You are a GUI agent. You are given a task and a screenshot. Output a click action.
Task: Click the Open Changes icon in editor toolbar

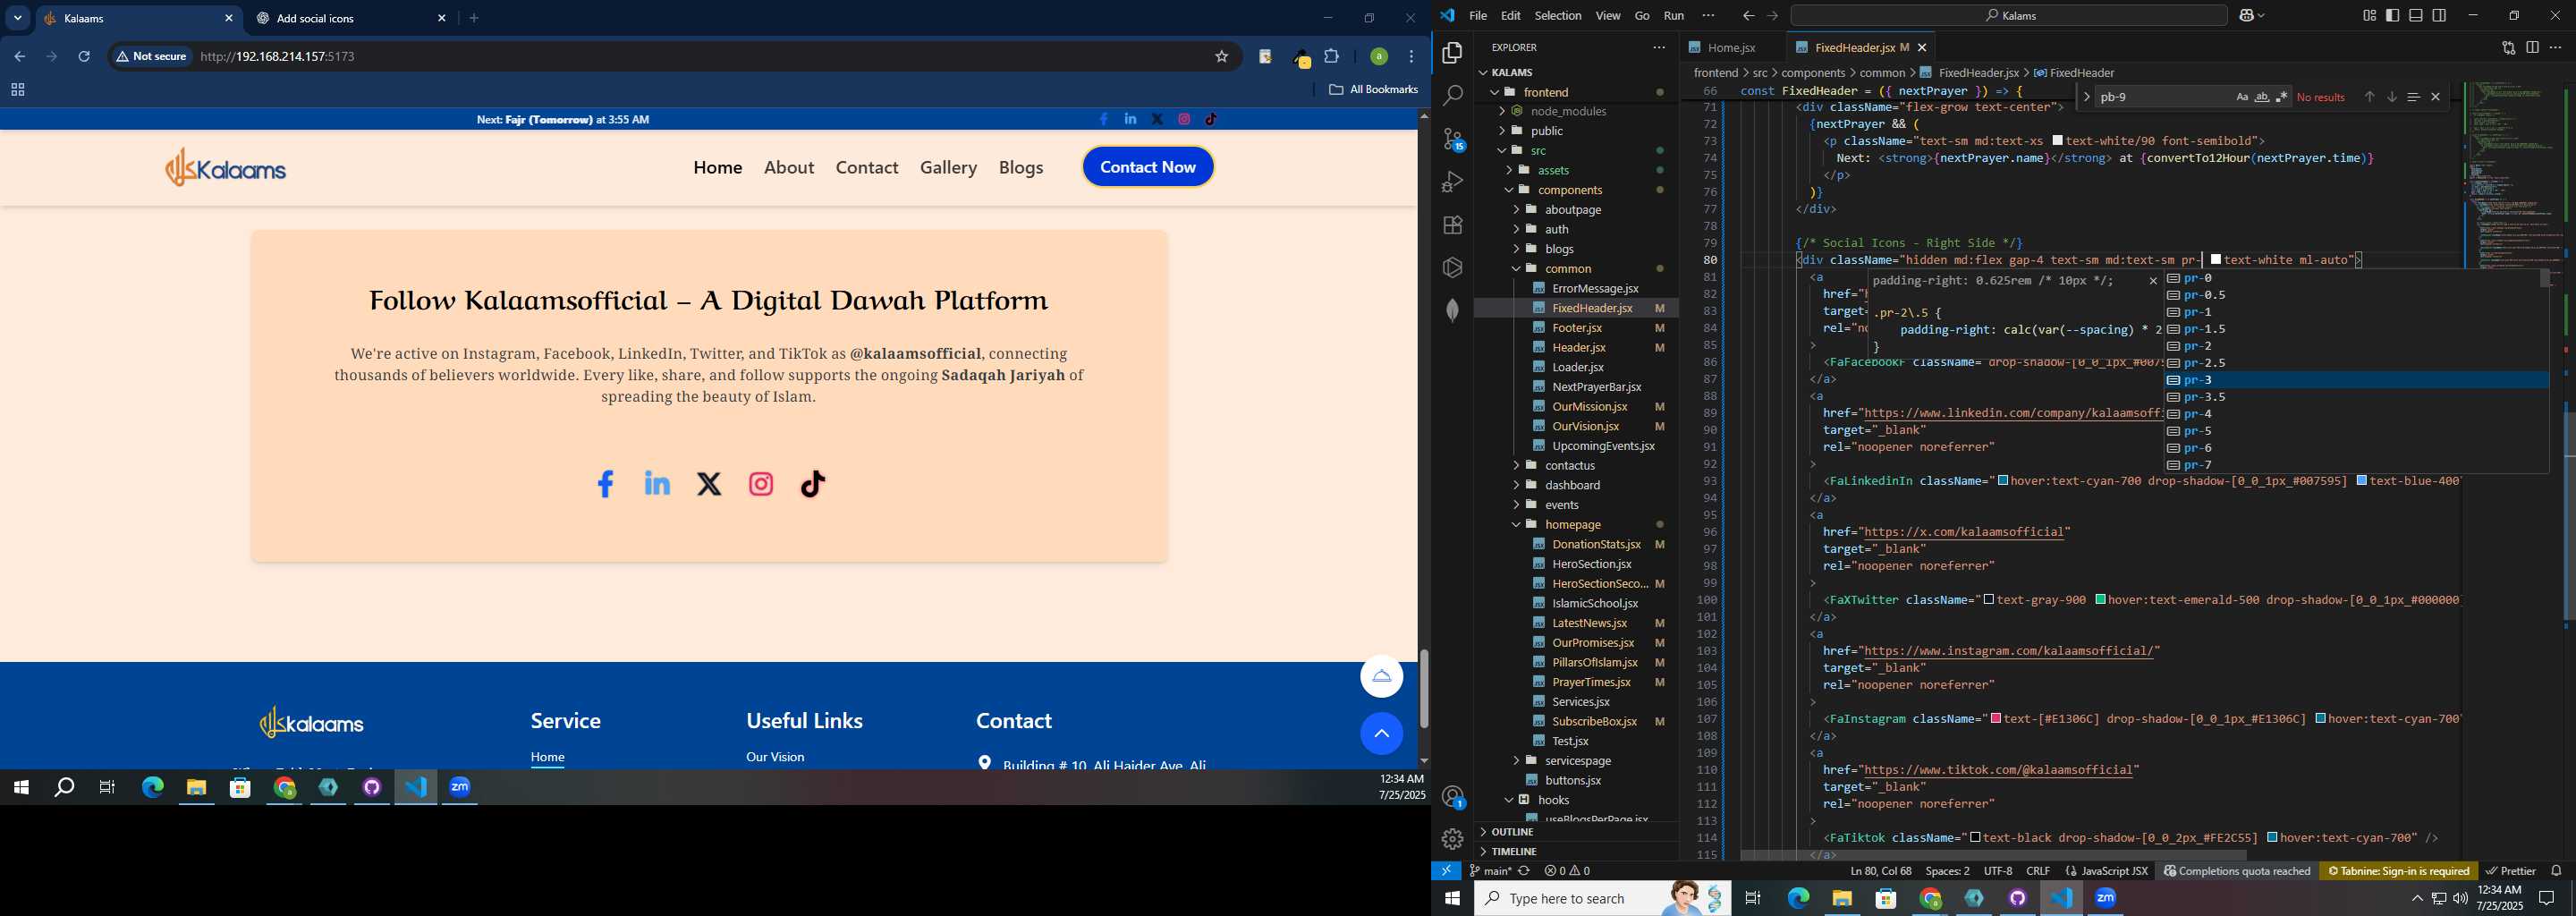point(2508,47)
